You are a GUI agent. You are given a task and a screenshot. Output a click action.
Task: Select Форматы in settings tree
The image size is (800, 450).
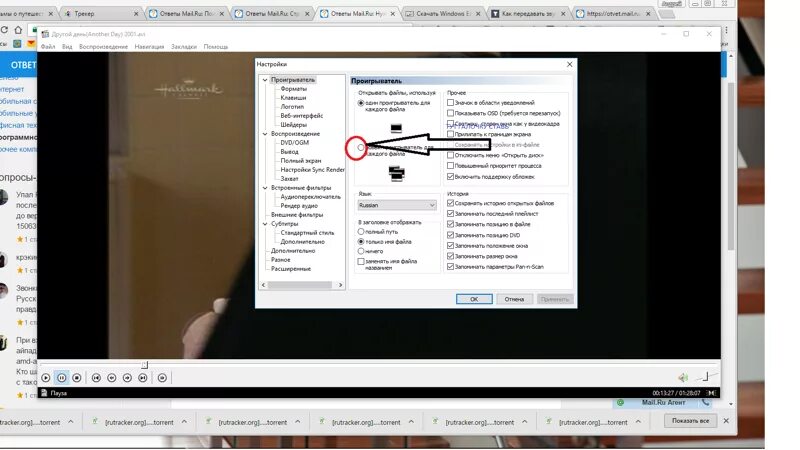pyautogui.click(x=293, y=89)
